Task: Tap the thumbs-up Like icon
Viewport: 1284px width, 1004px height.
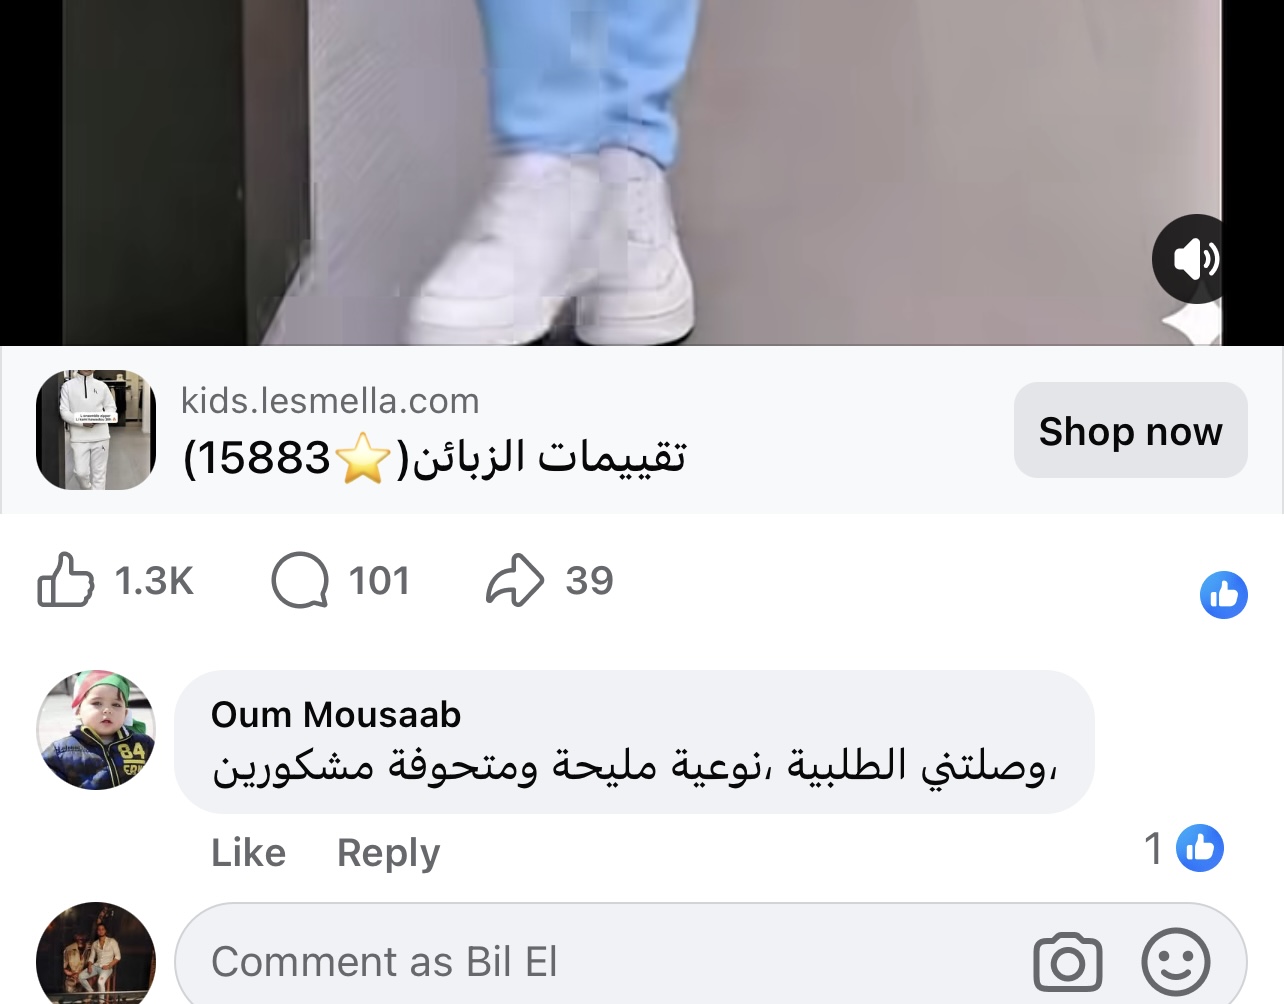Action: pos(65,580)
